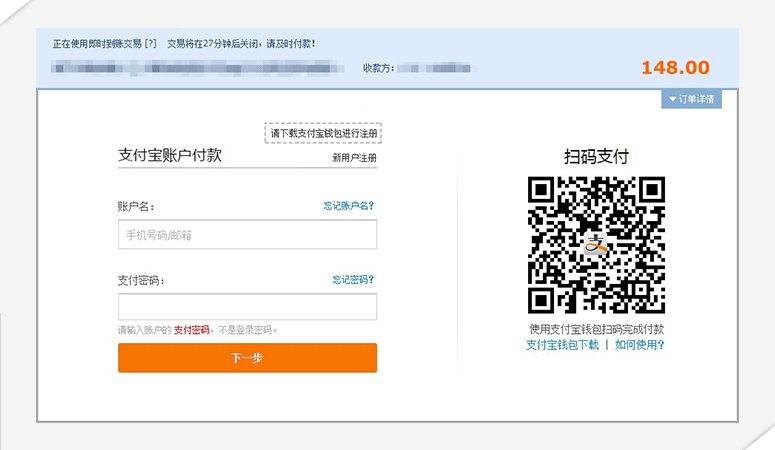The image size is (775, 450).
Task: Focus the 手机号码/邮箱 account name field
Action: (x=247, y=234)
